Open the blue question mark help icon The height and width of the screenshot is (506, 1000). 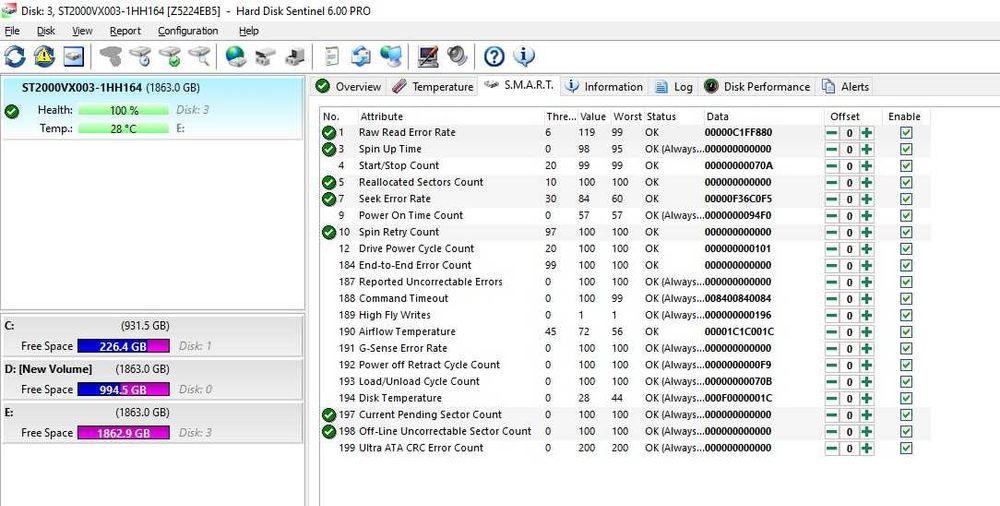[x=494, y=56]
